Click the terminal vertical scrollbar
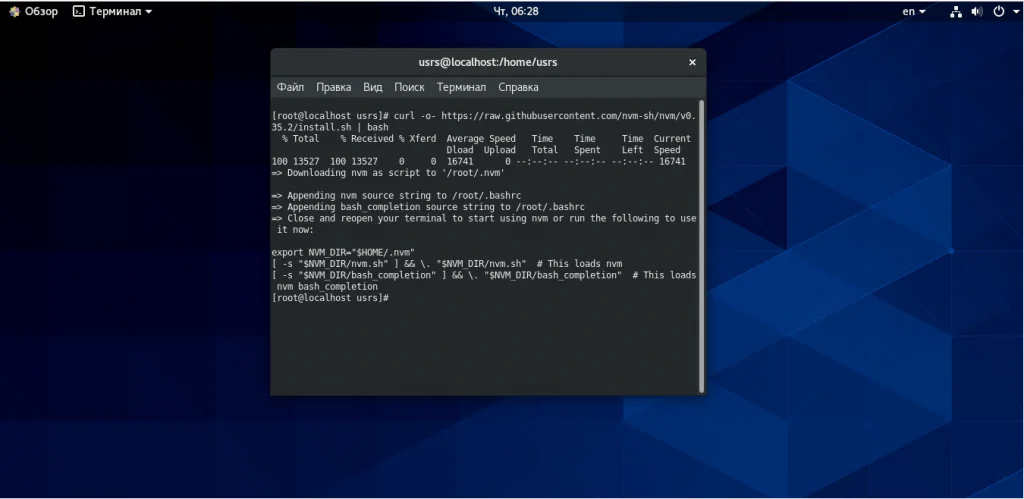1024x499 pixels. point(701,246)
